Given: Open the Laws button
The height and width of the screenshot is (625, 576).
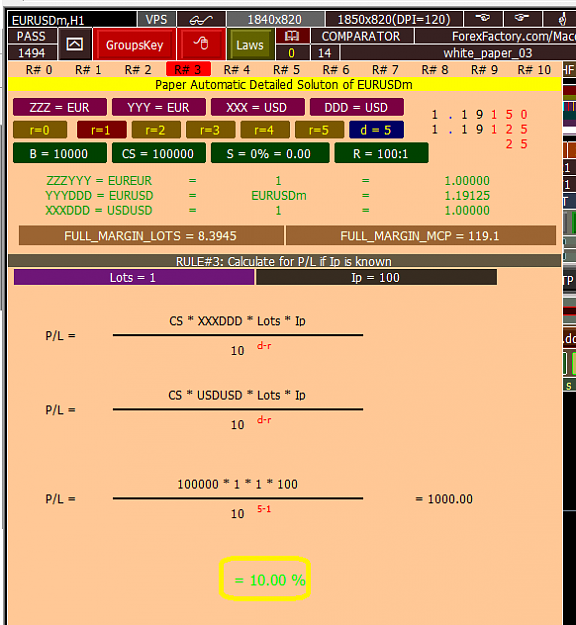Looking at the screenshot, I should tap(250, 45).
